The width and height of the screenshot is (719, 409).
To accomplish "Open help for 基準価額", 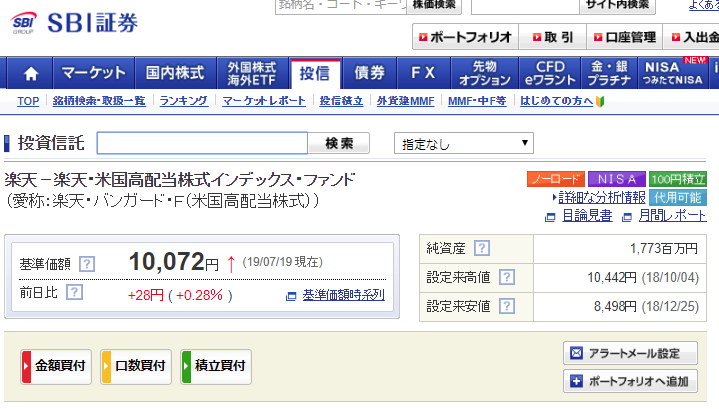I will coord(87,264).
